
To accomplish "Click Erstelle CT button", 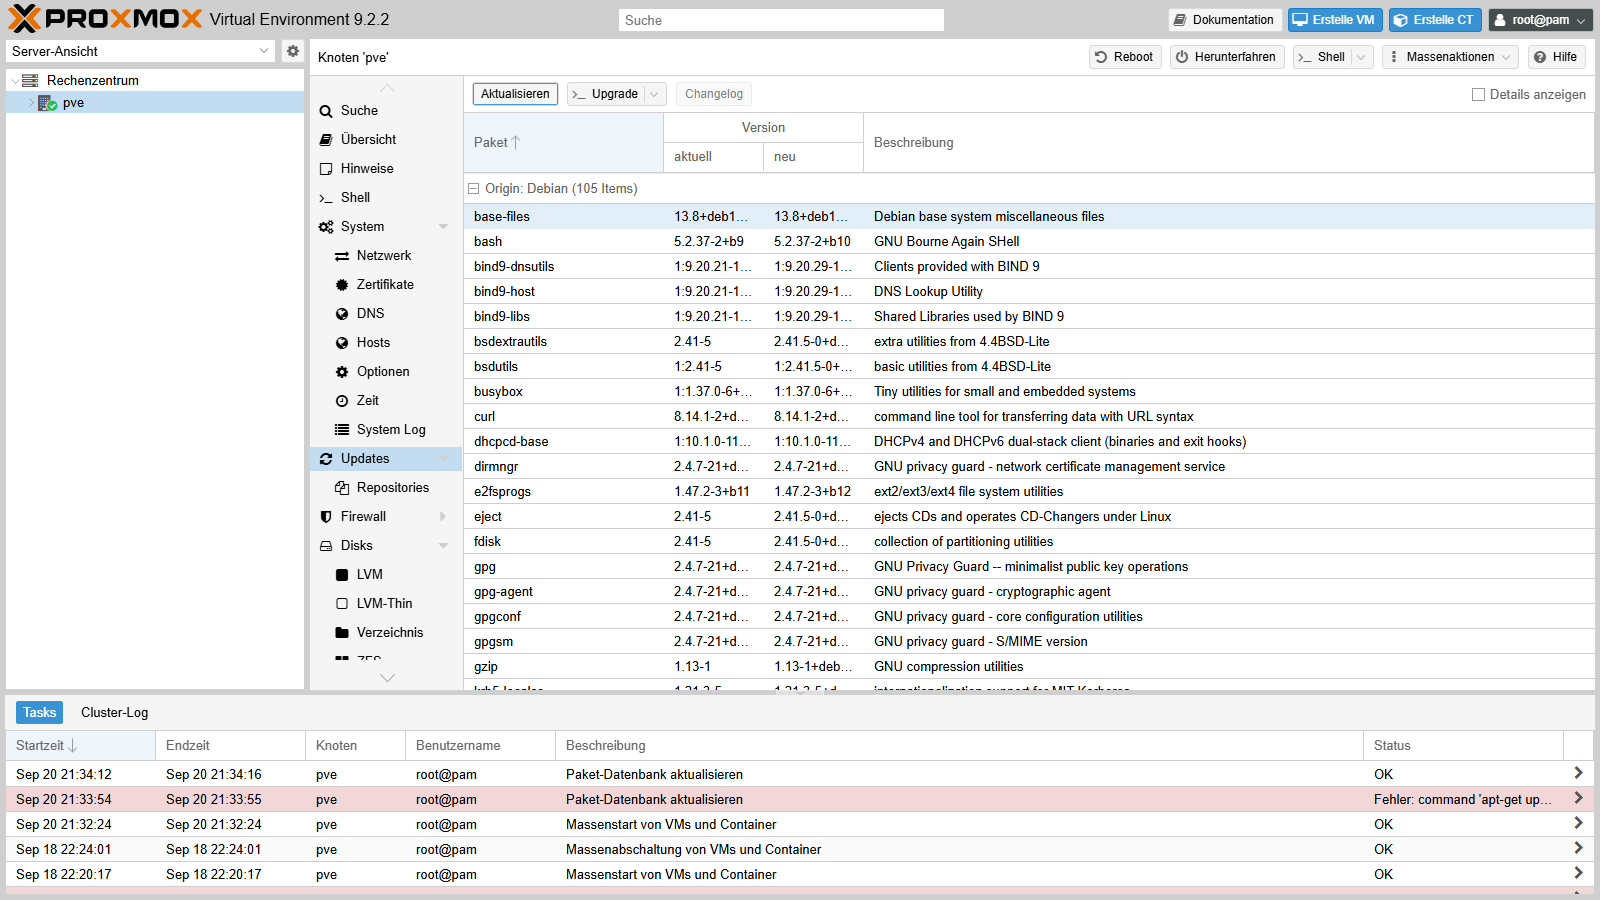I will point(1434,20).
